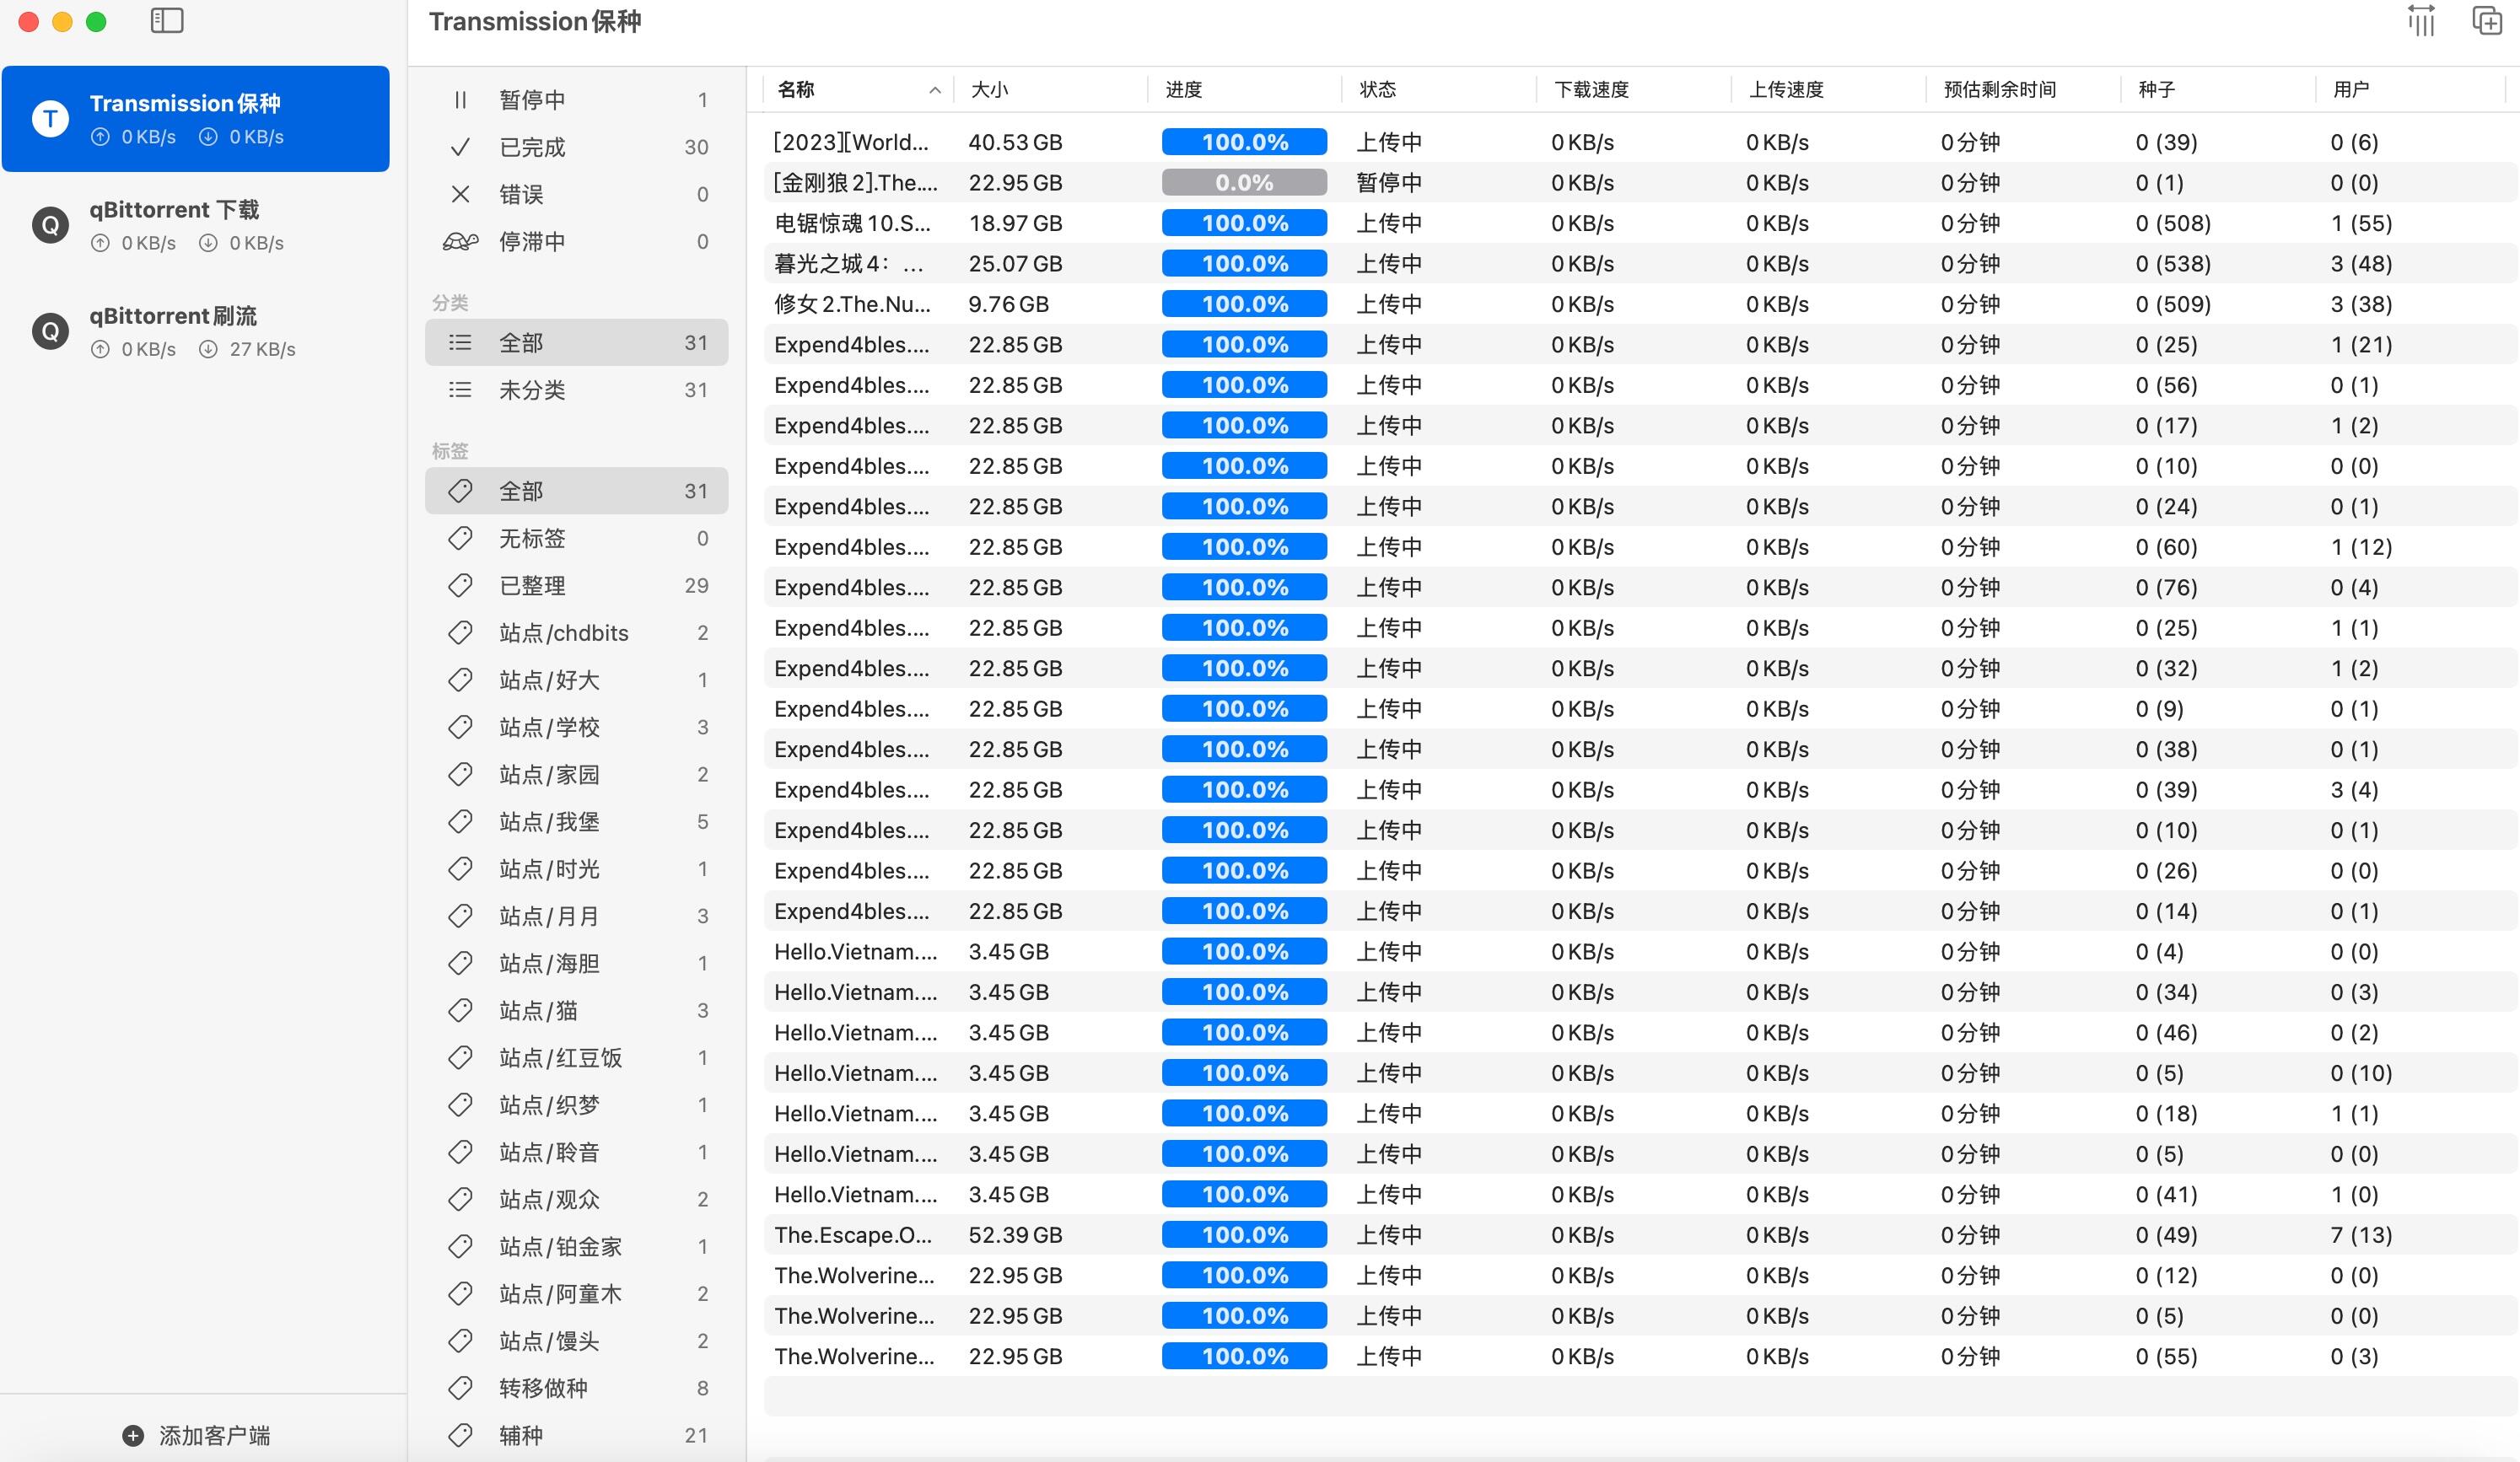2520x1462 pixels.
Task: Select the 修女 2.The.Nu torrent row
Action: (1640, 304)
